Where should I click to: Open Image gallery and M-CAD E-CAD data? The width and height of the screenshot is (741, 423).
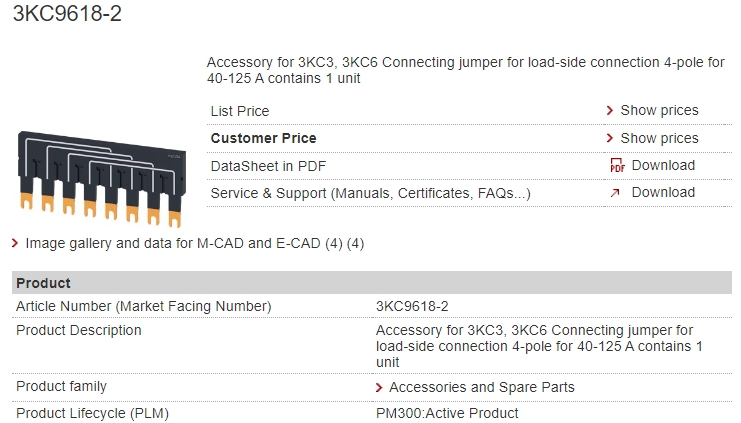[195, 243]
